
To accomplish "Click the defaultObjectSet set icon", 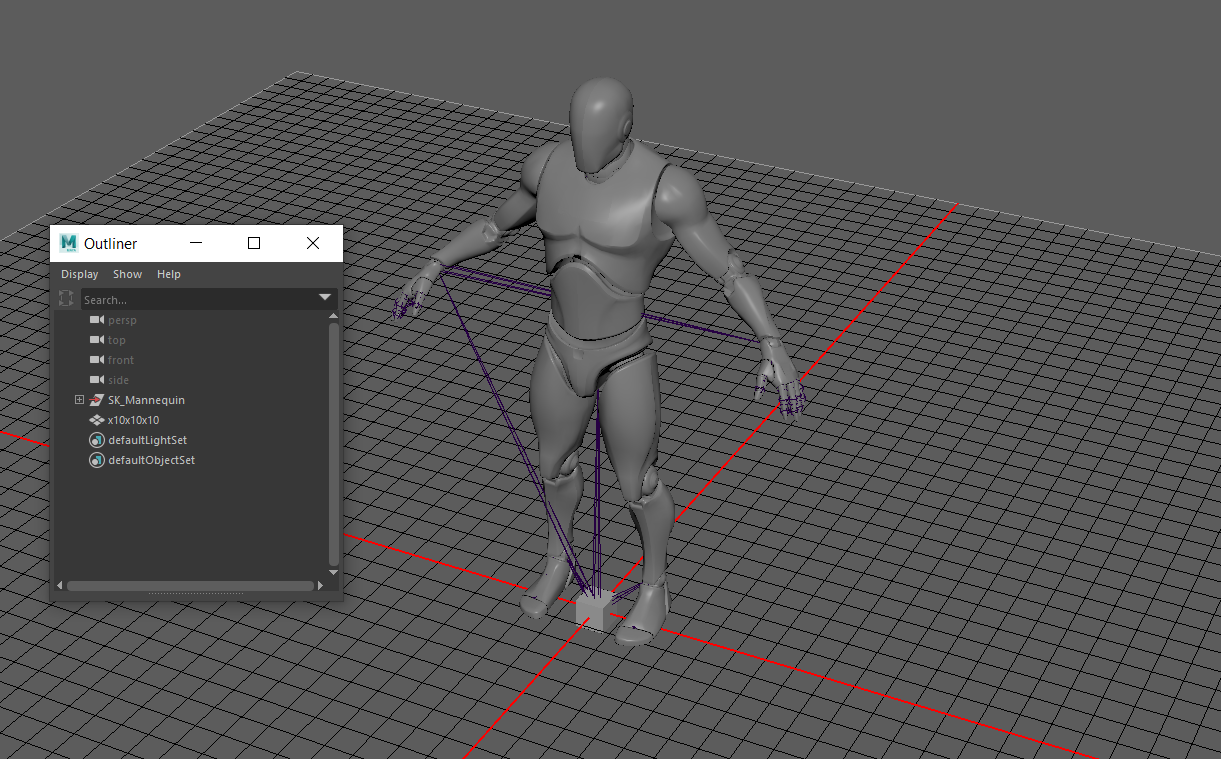I will coord(97,460).
